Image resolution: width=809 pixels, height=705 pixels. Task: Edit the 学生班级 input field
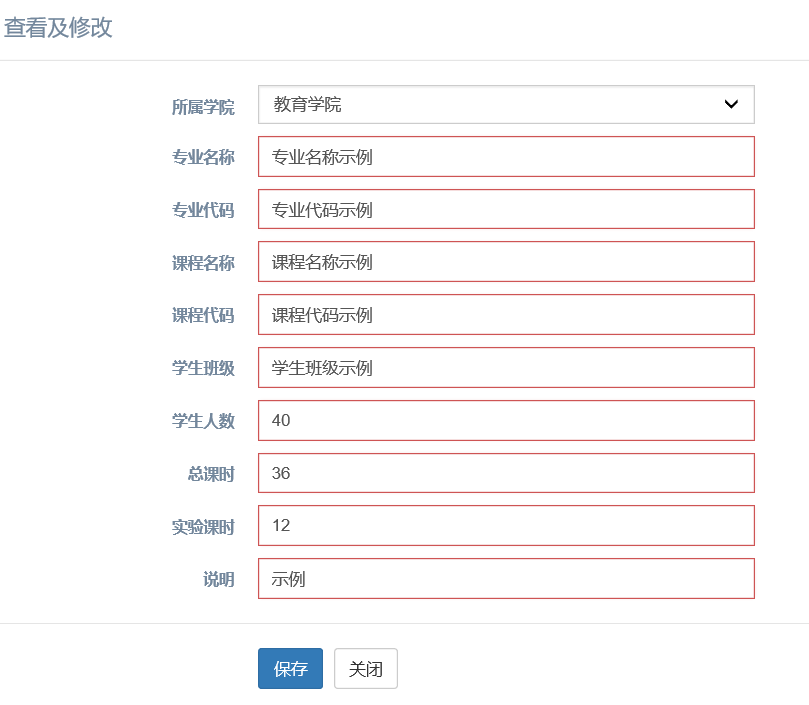pos(506,367)
